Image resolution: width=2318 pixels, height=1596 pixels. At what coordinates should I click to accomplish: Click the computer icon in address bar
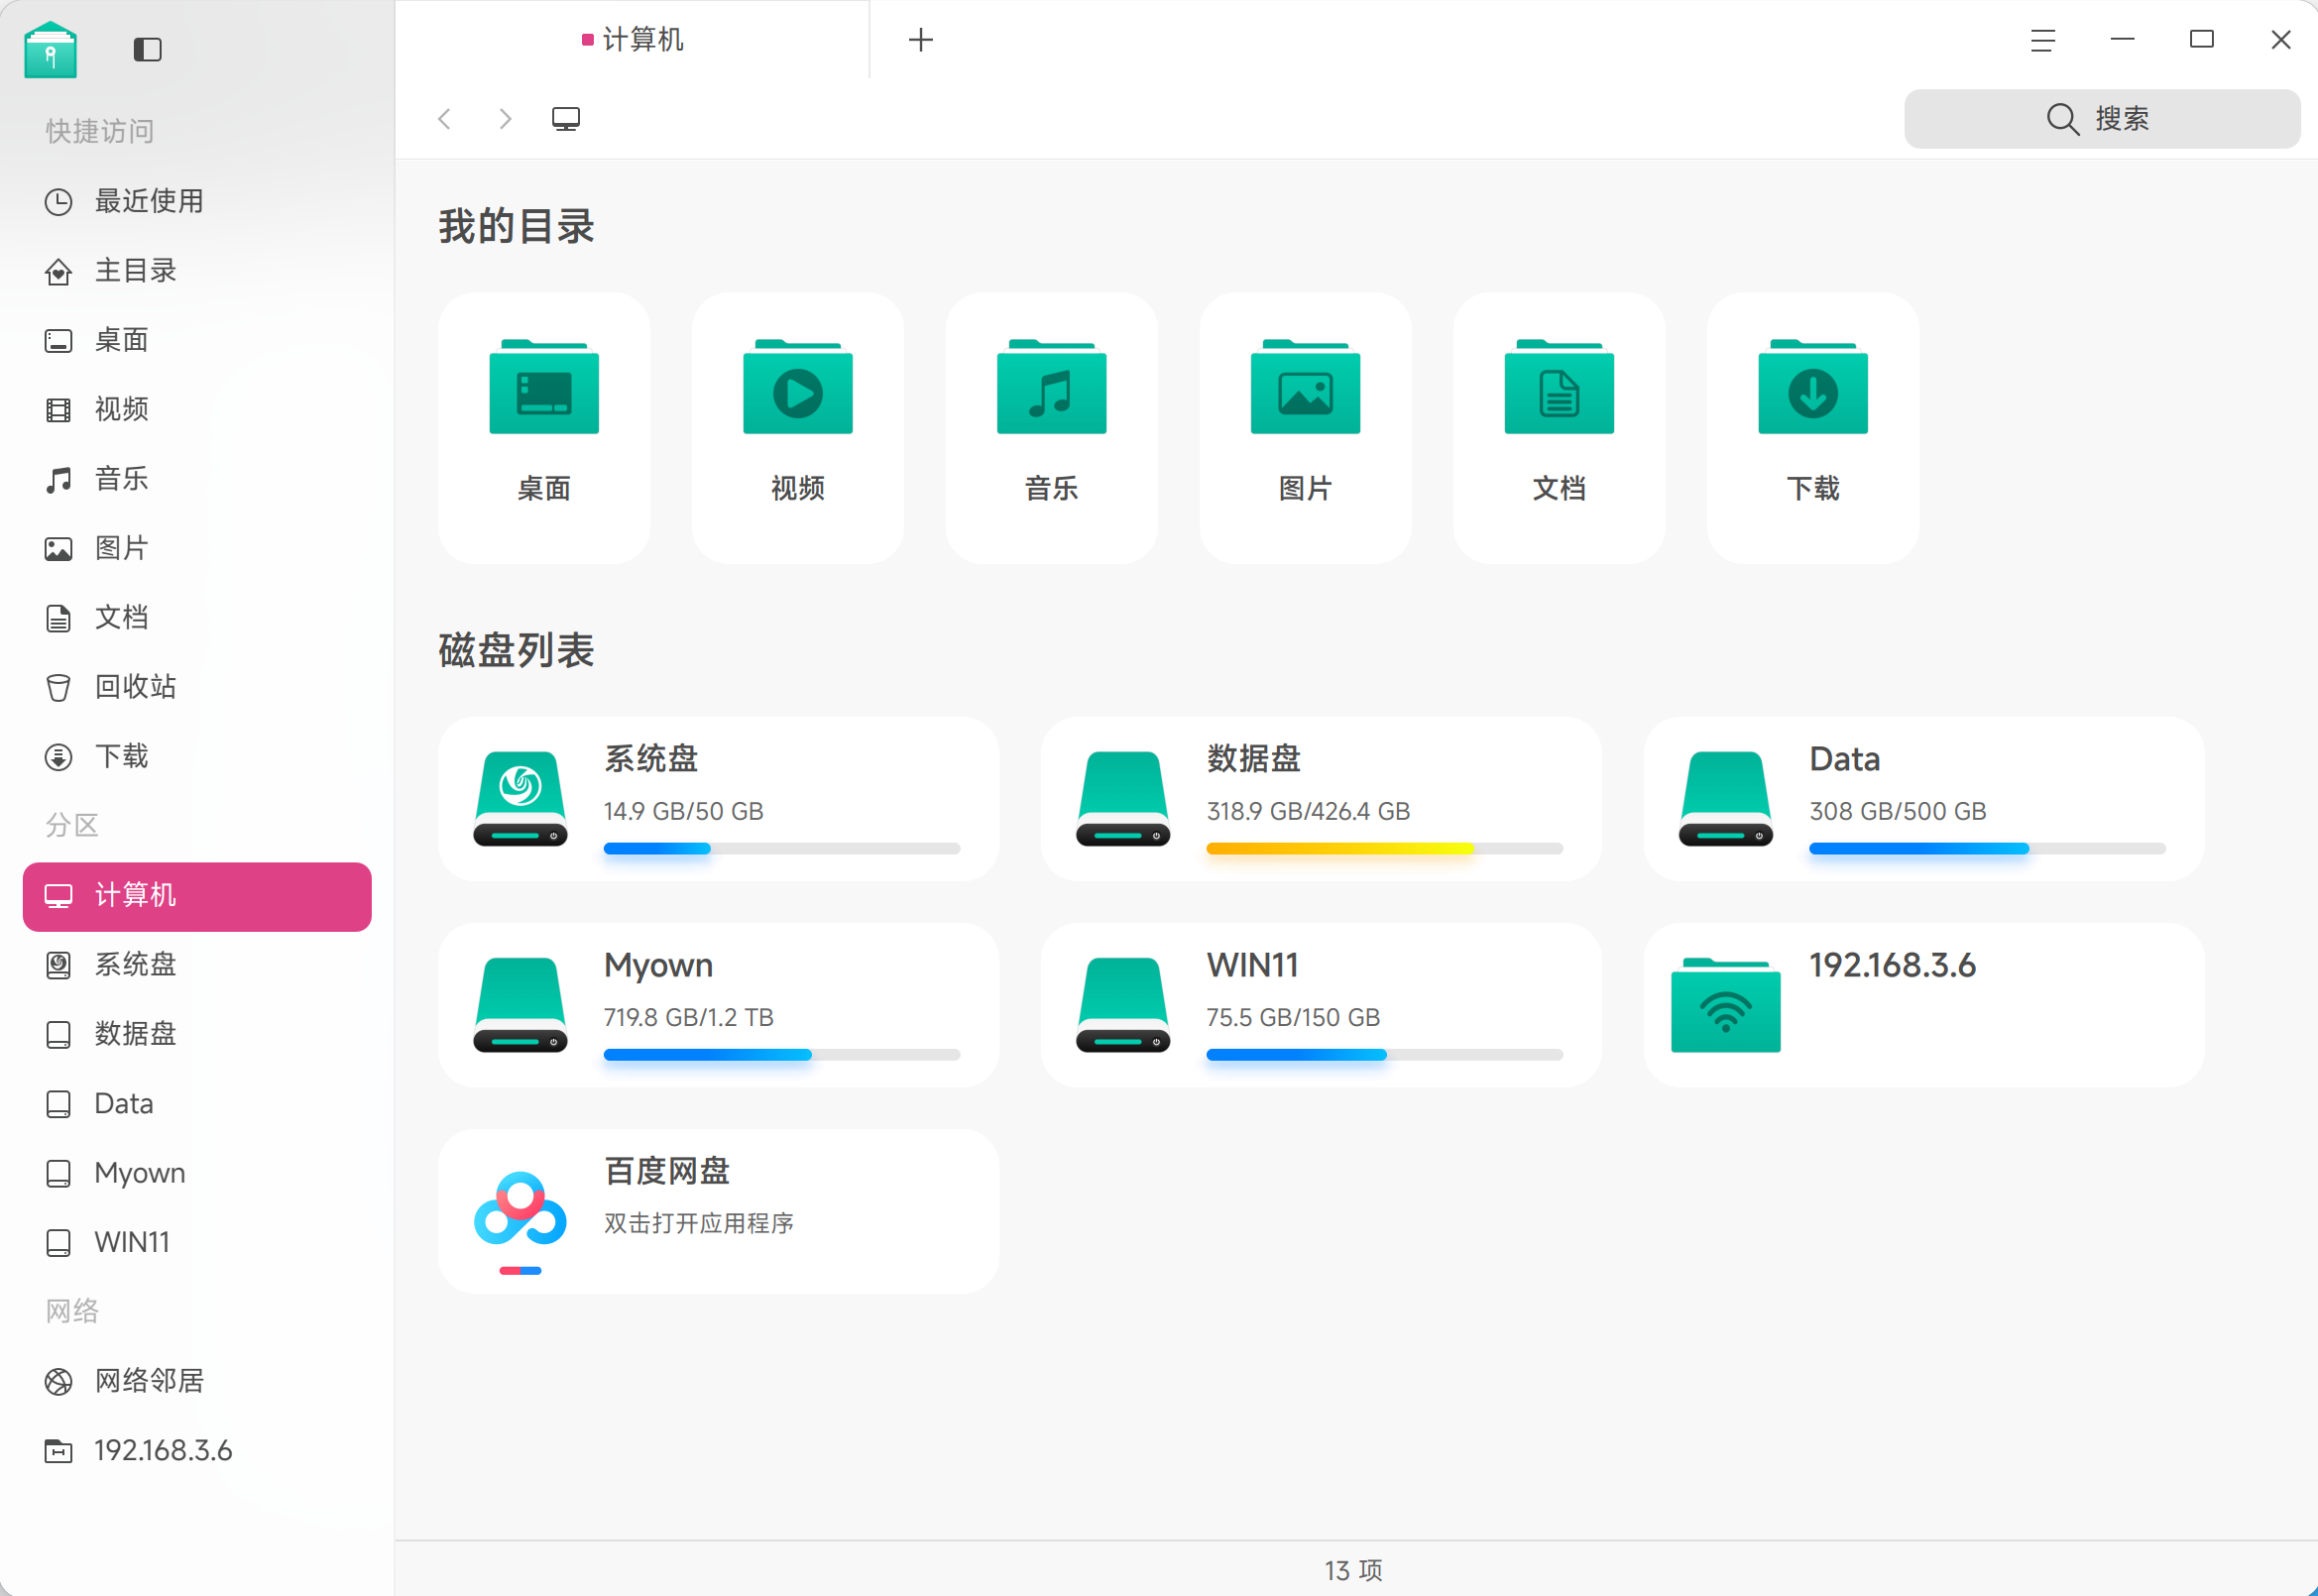point(566,119)
